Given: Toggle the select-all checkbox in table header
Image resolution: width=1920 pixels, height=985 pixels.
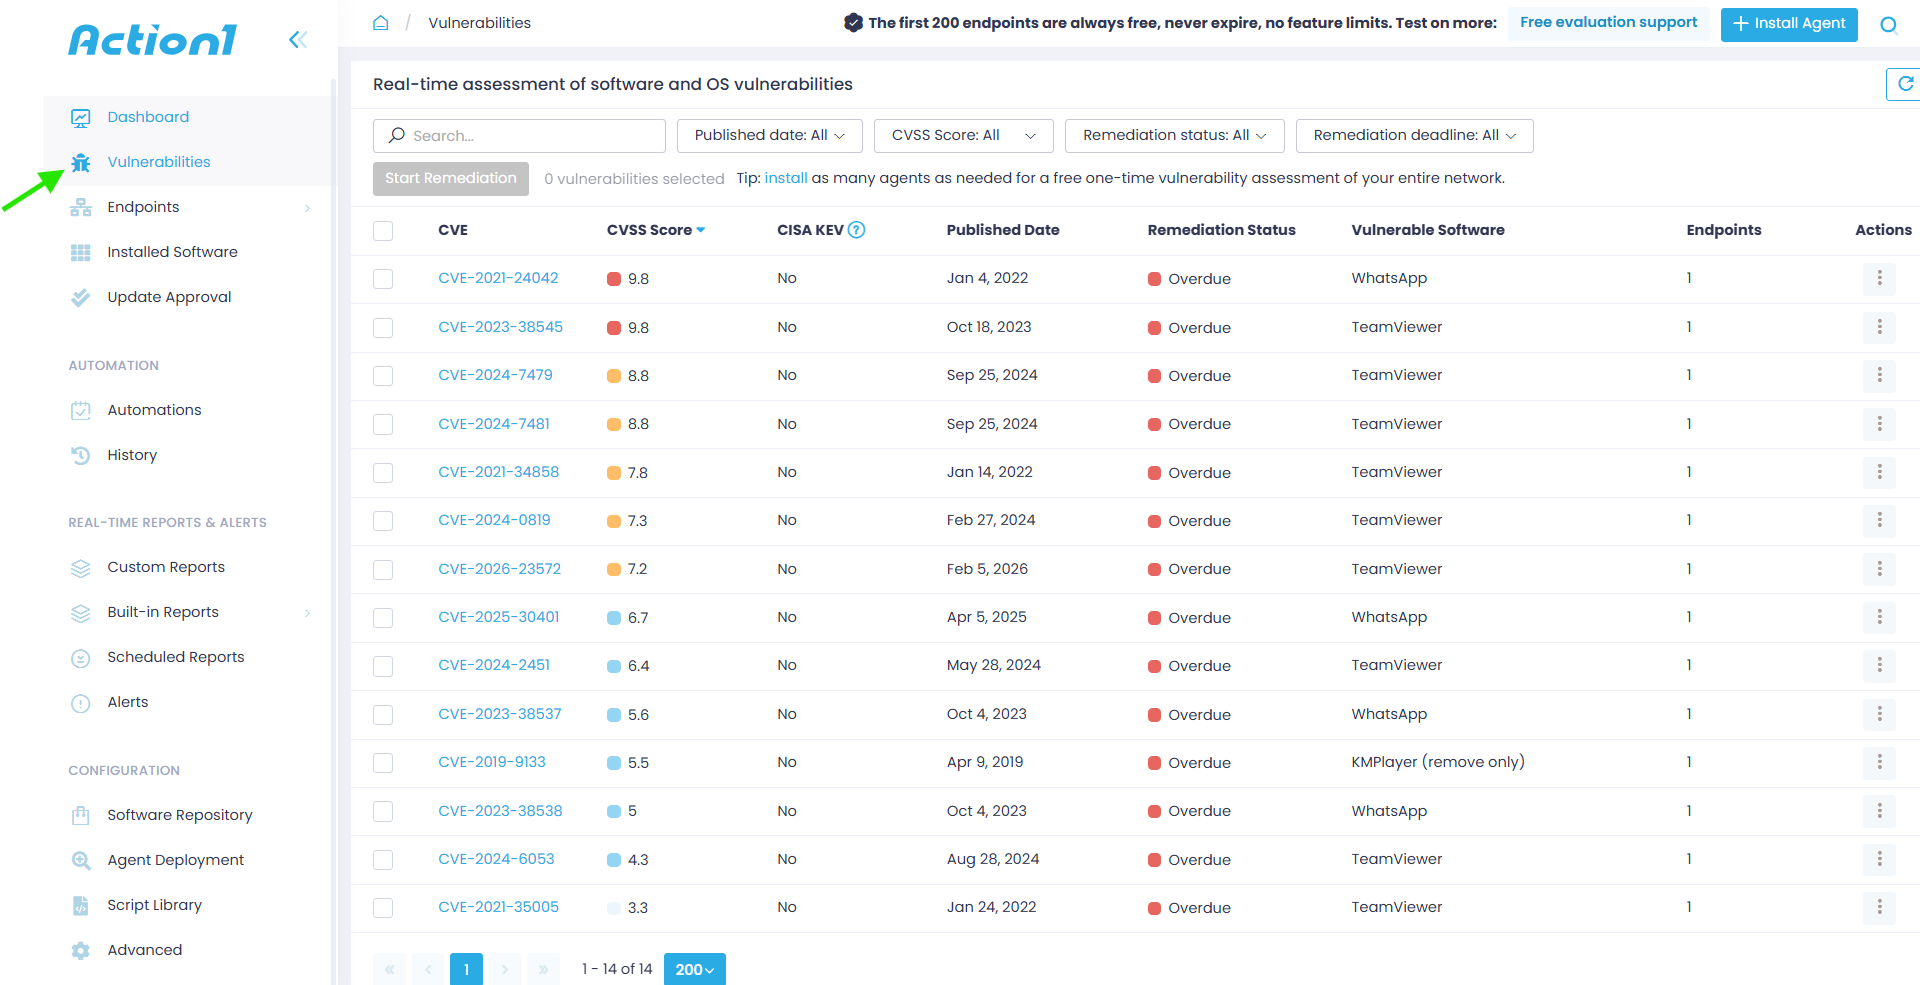Looking at the screenshot, I should (x=383, y=231).
